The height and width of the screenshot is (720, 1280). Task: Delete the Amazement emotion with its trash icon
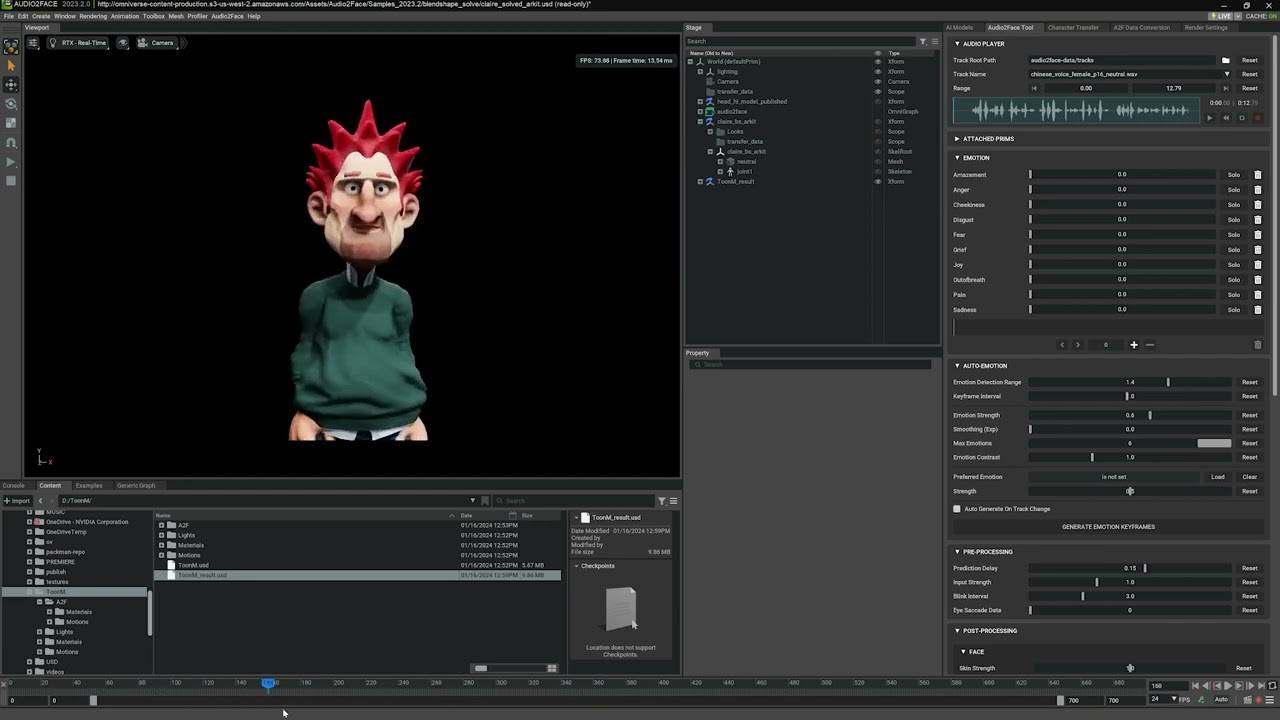tap(1258, 175)
